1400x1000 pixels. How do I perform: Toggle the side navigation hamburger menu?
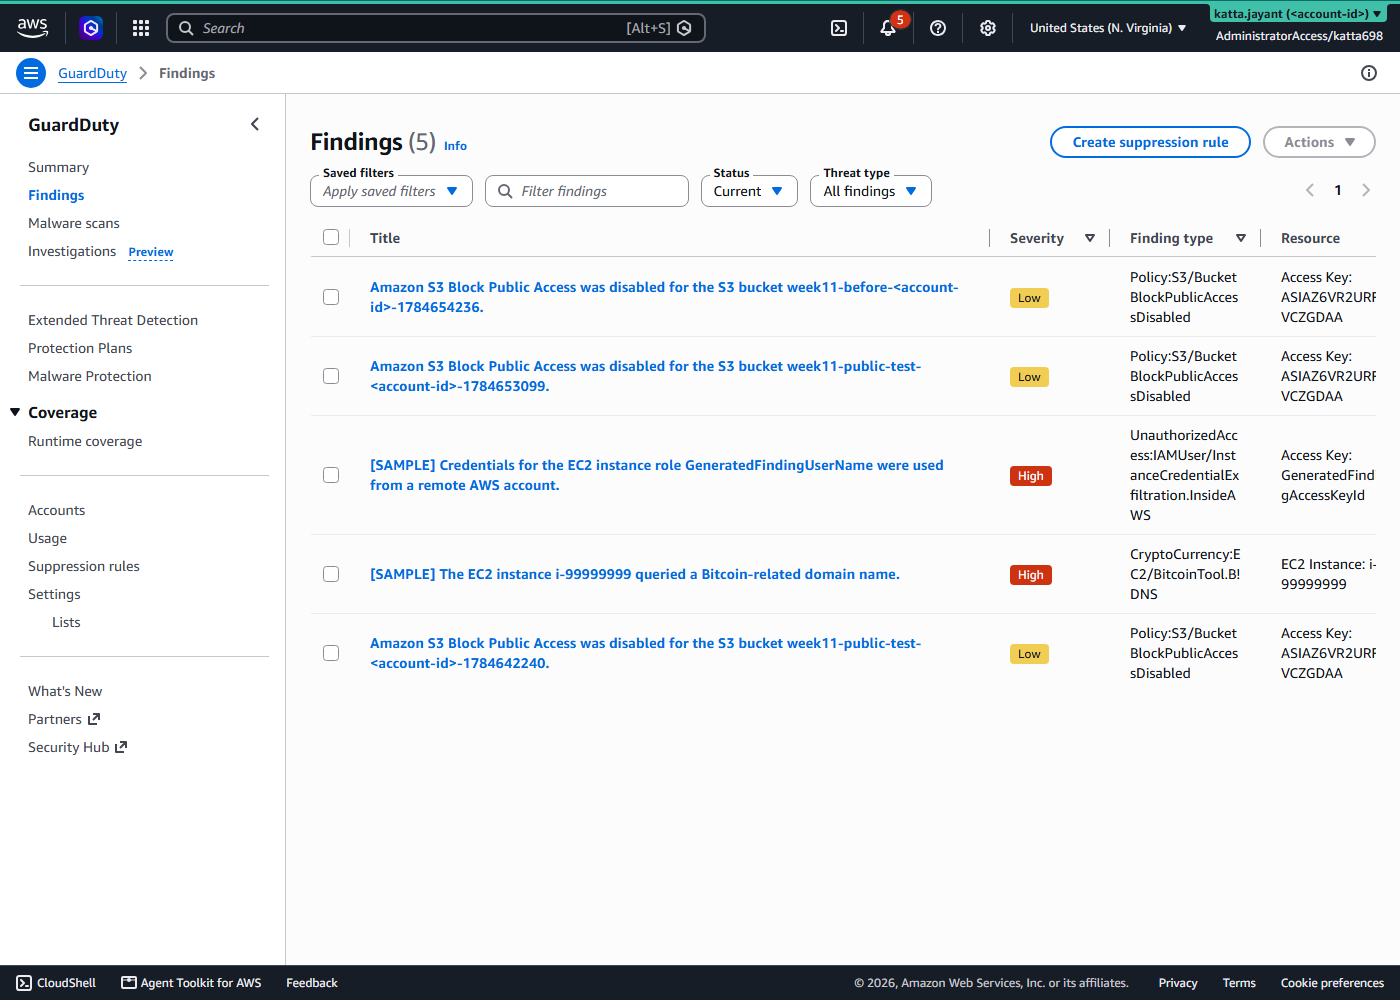click(x=31, y=73)
